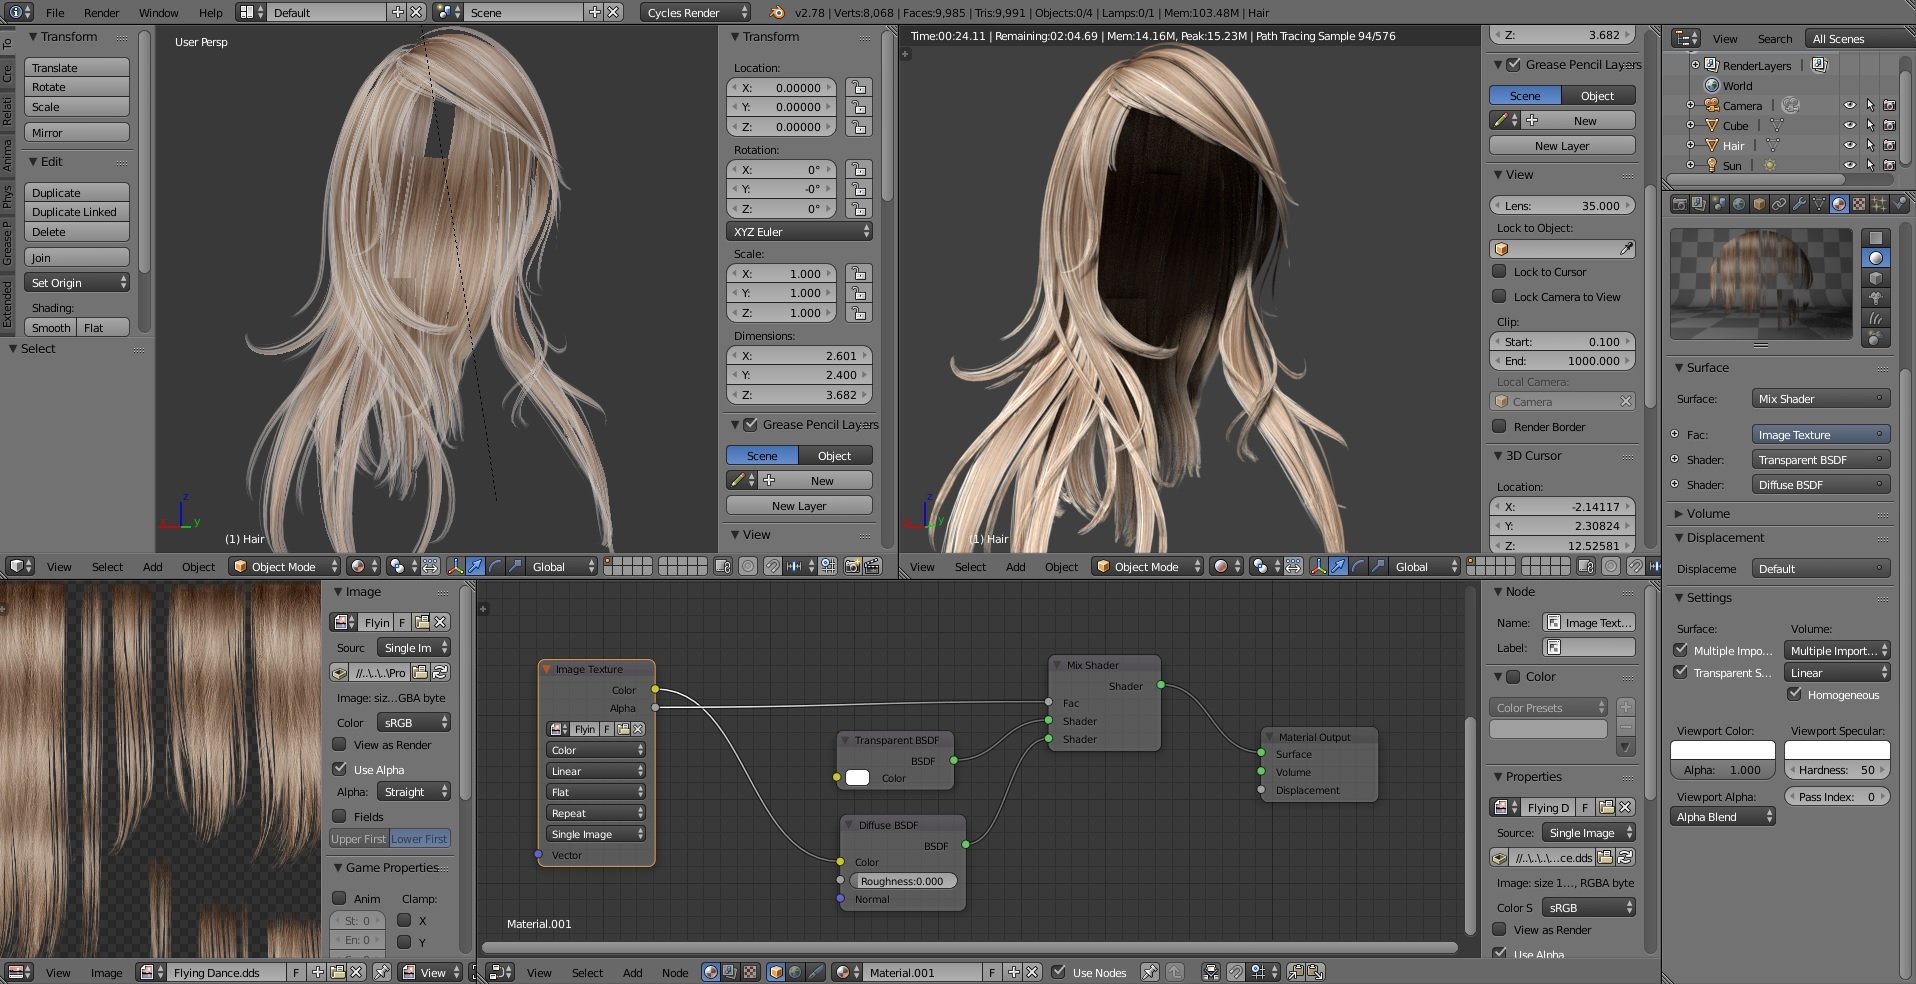Hide the Camera with its eye icon
Screen dimensions: 1916x984
1849,105
